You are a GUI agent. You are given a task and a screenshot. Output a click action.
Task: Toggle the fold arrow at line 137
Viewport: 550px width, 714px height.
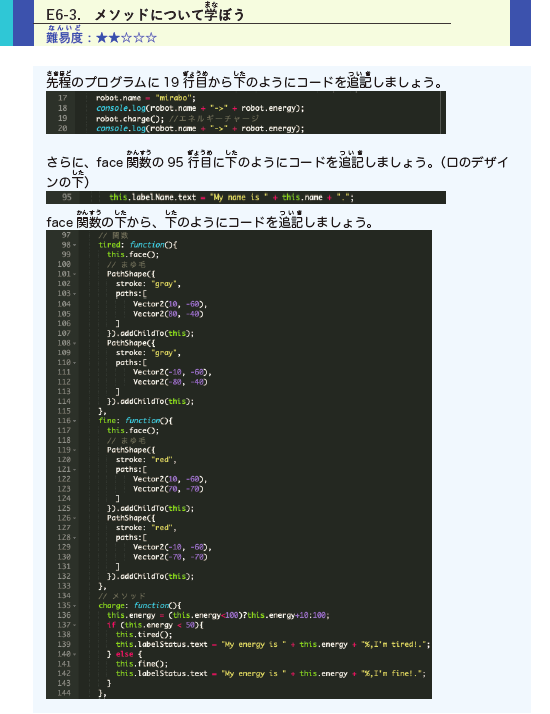click(75, 625)
